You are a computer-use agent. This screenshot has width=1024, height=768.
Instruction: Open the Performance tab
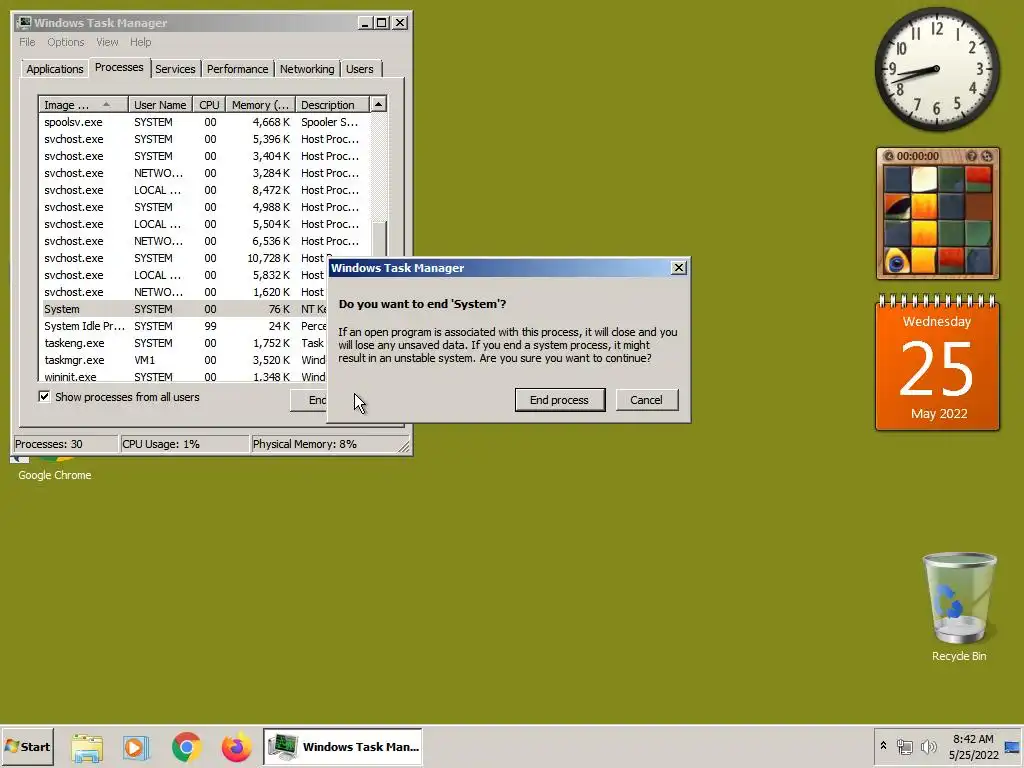(238, 69)
